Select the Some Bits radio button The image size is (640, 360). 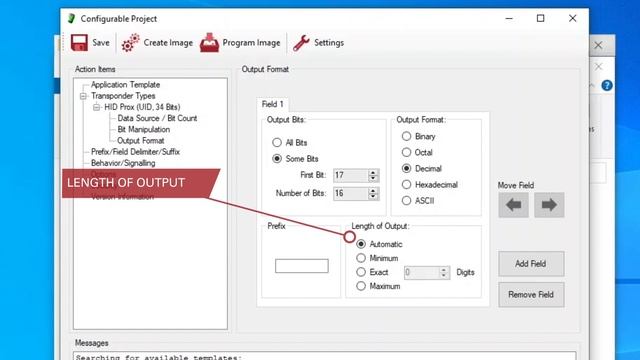coord(277,158)
